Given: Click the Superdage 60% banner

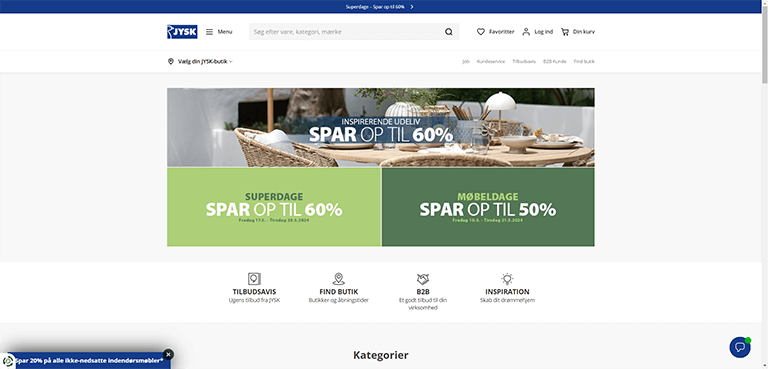Looking at the screenshot, I should point(274,207).
